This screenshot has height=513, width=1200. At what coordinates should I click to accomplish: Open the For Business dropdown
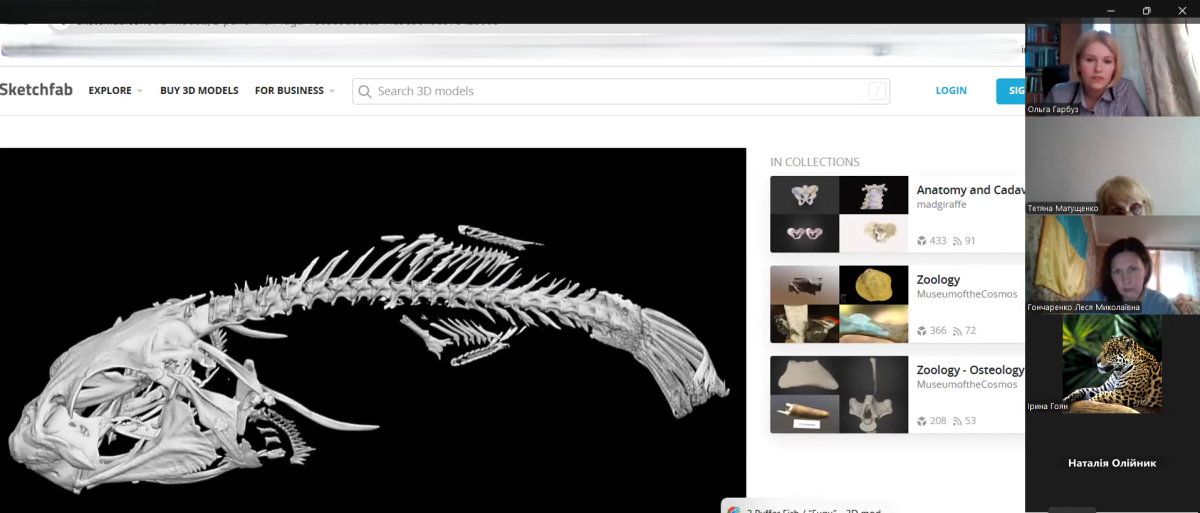pos(294,91)
